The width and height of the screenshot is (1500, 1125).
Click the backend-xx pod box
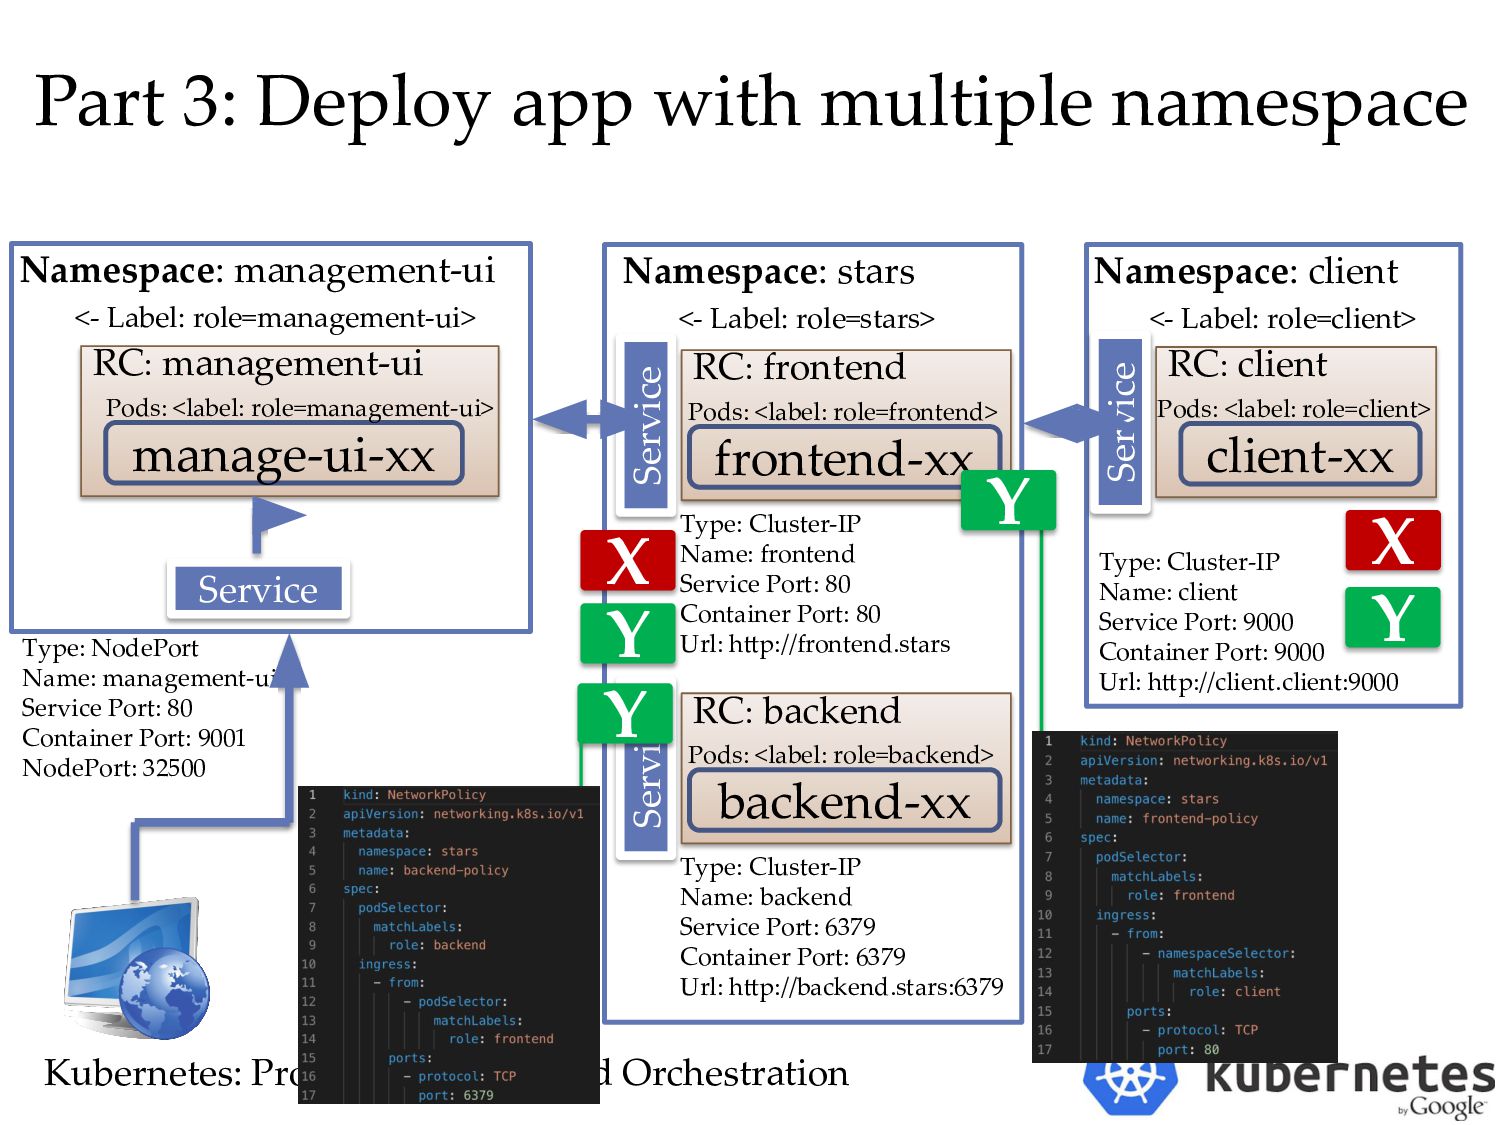845,801
